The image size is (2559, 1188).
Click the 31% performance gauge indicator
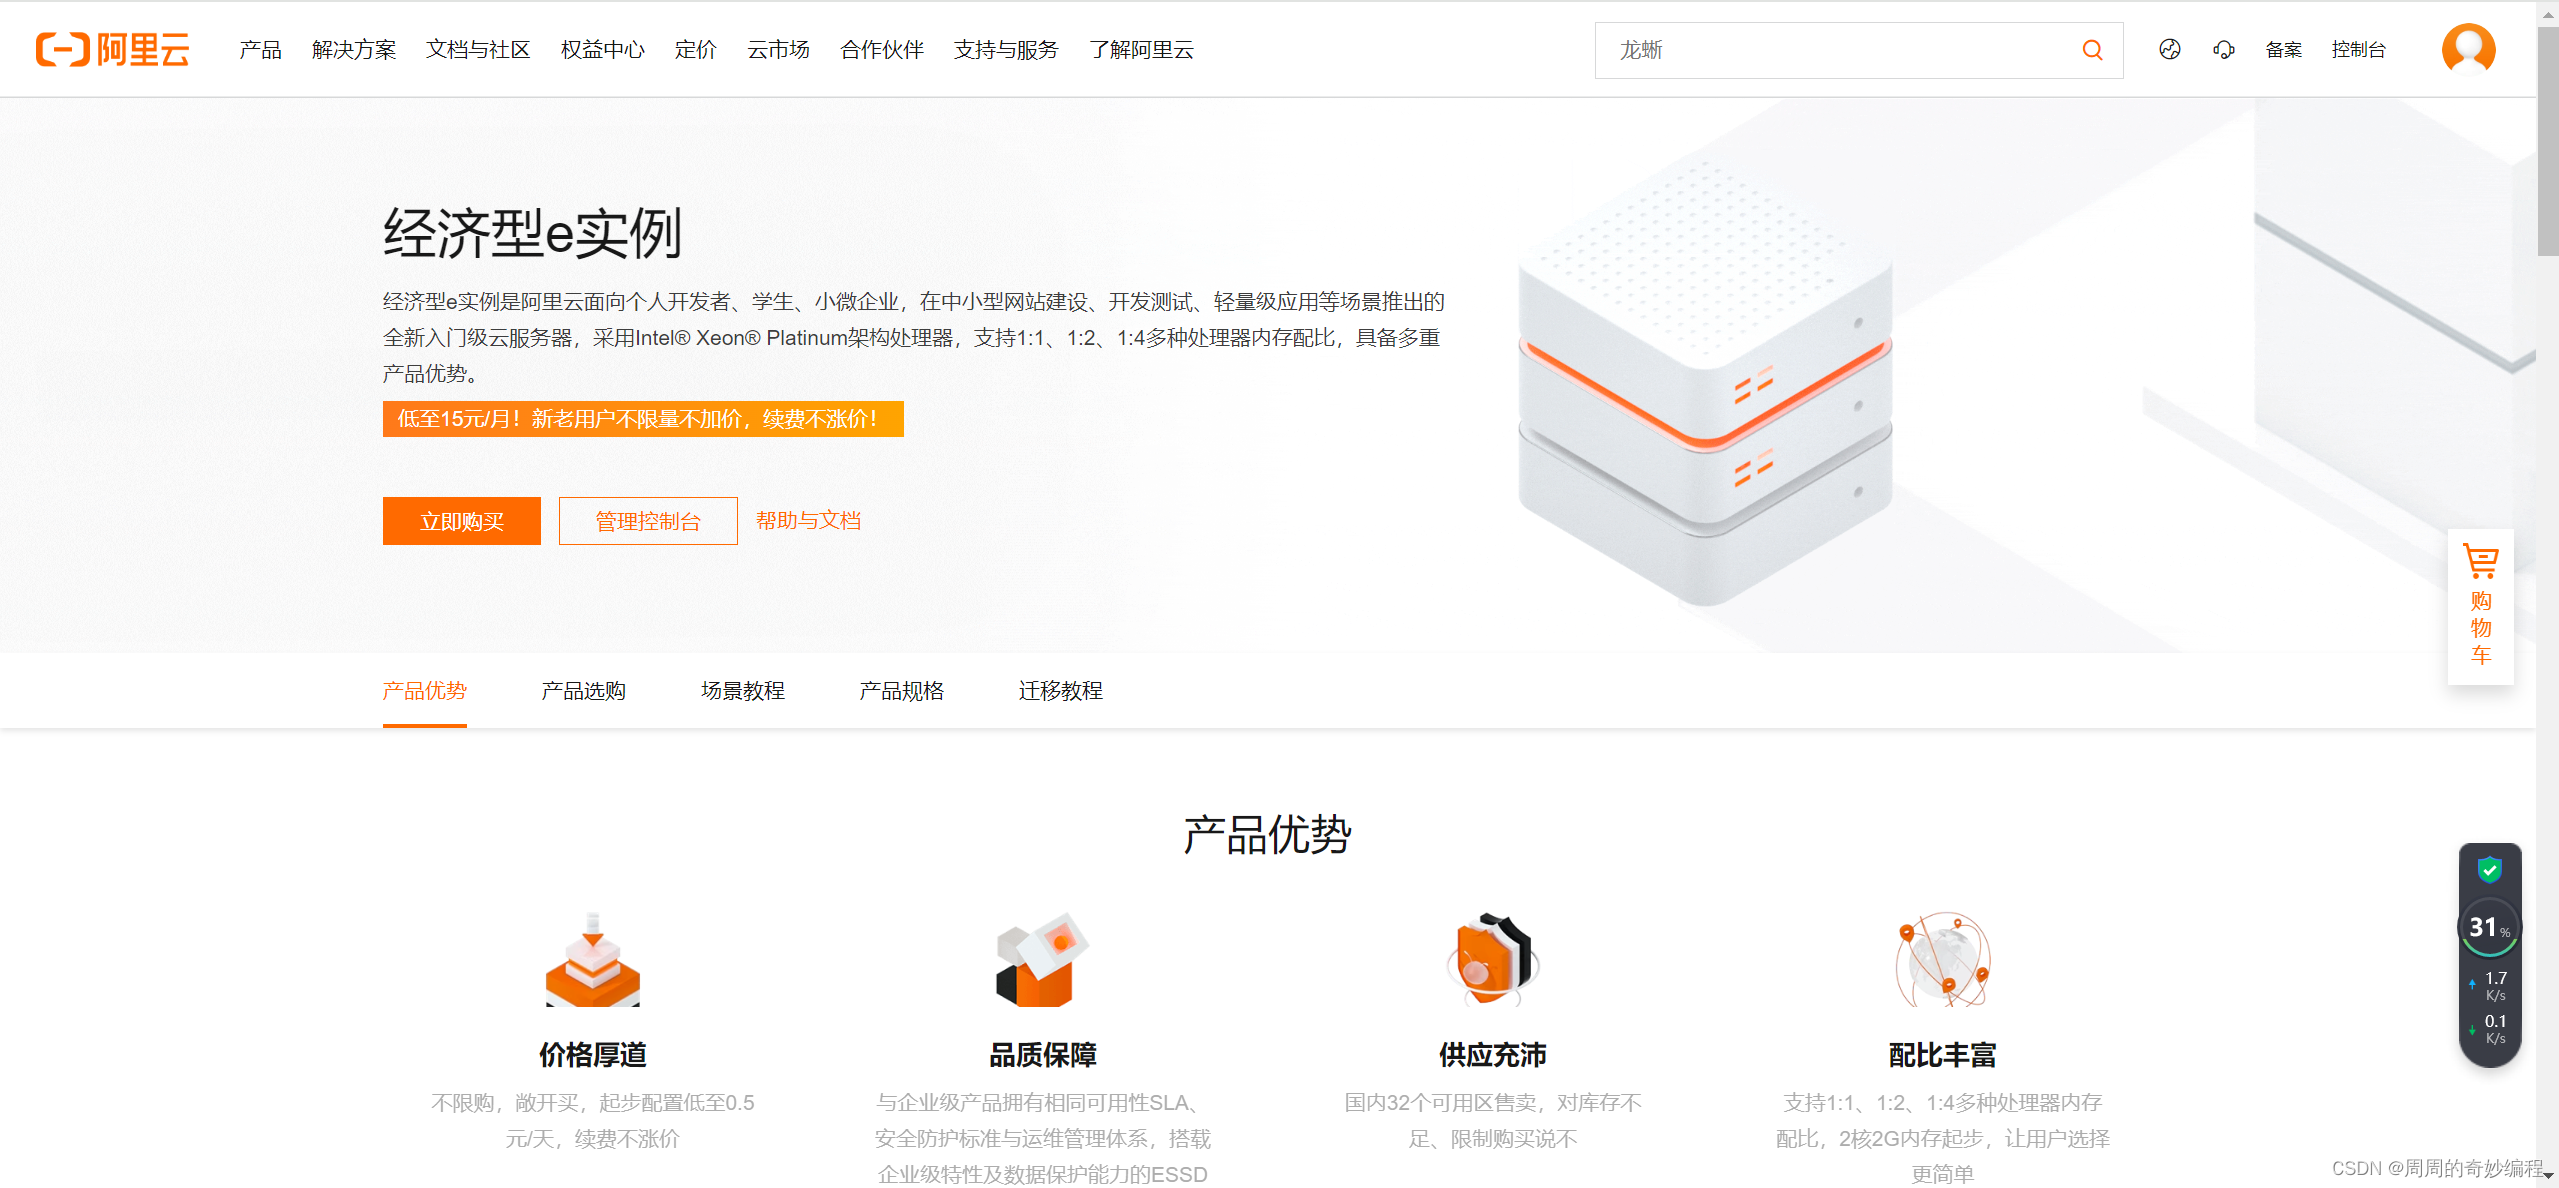(x=2488, y=927)
